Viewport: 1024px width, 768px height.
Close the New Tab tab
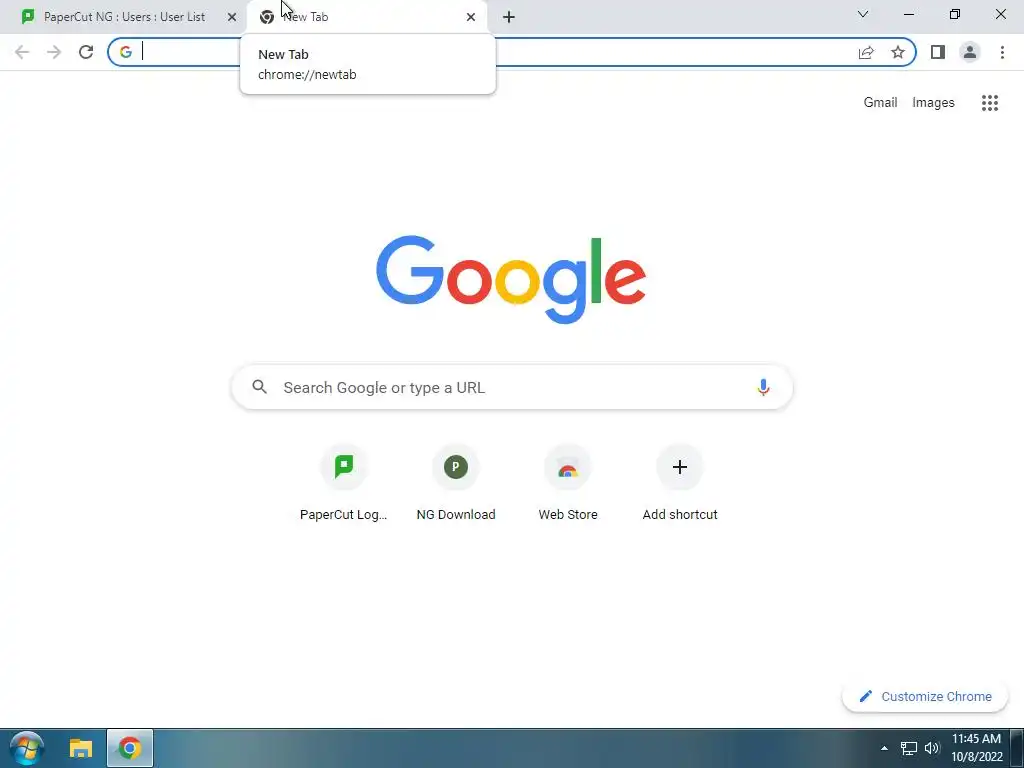tap(471, 17)
